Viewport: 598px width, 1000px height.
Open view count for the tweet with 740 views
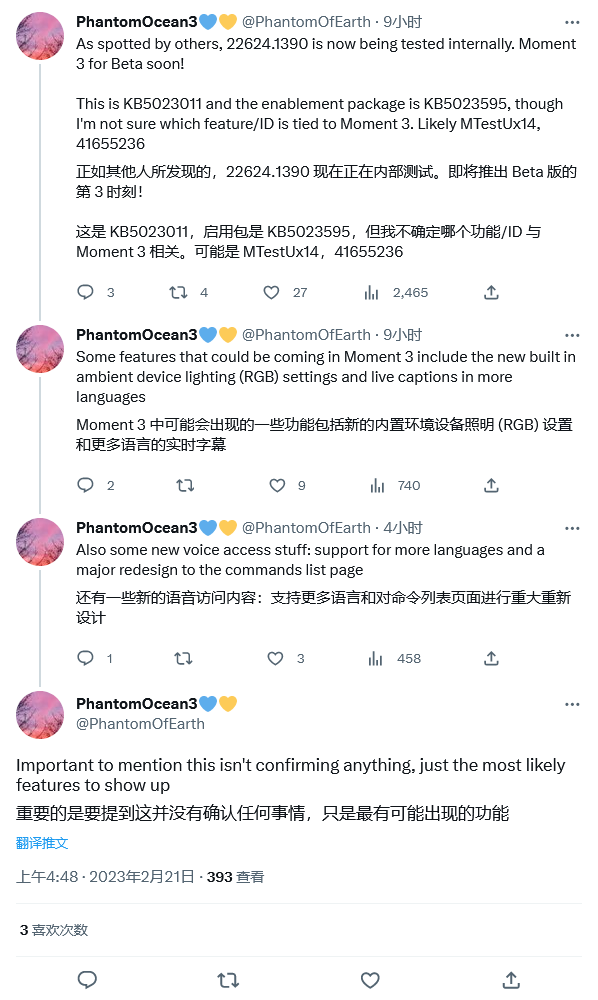point(374,485)
